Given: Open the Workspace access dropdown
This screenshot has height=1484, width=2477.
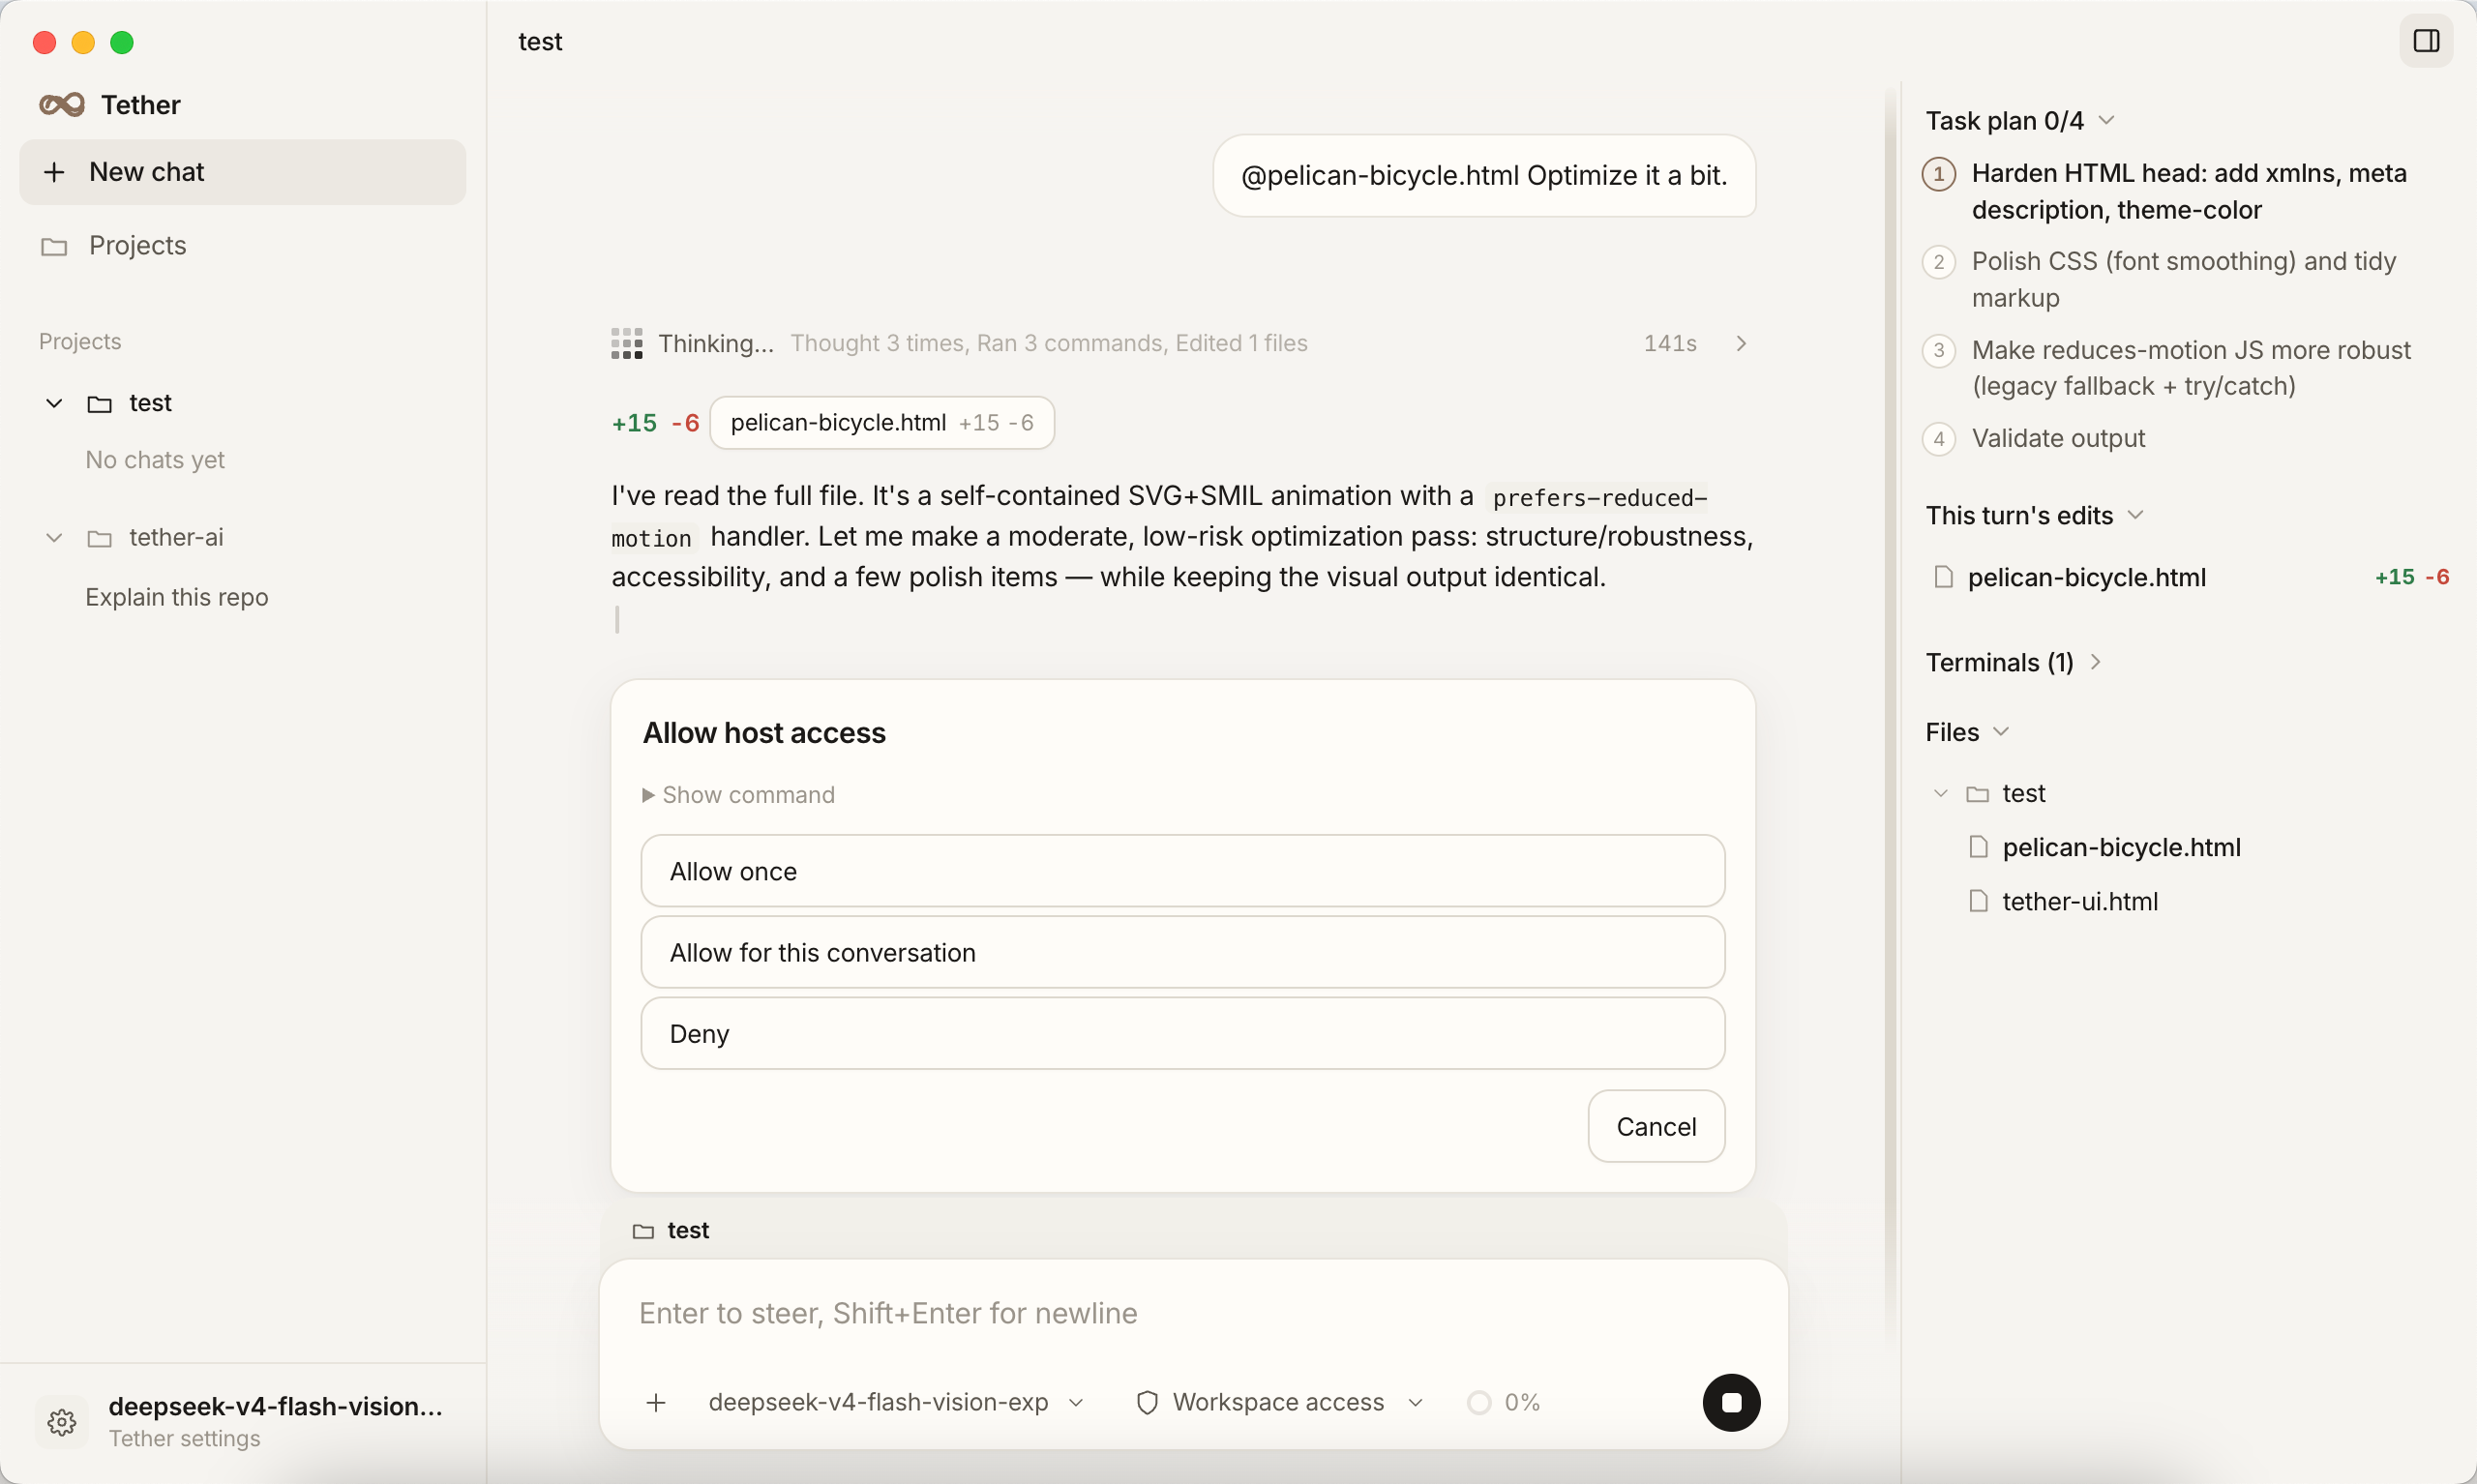Looking at the screenshot, I should (x=1279, y=1402).
